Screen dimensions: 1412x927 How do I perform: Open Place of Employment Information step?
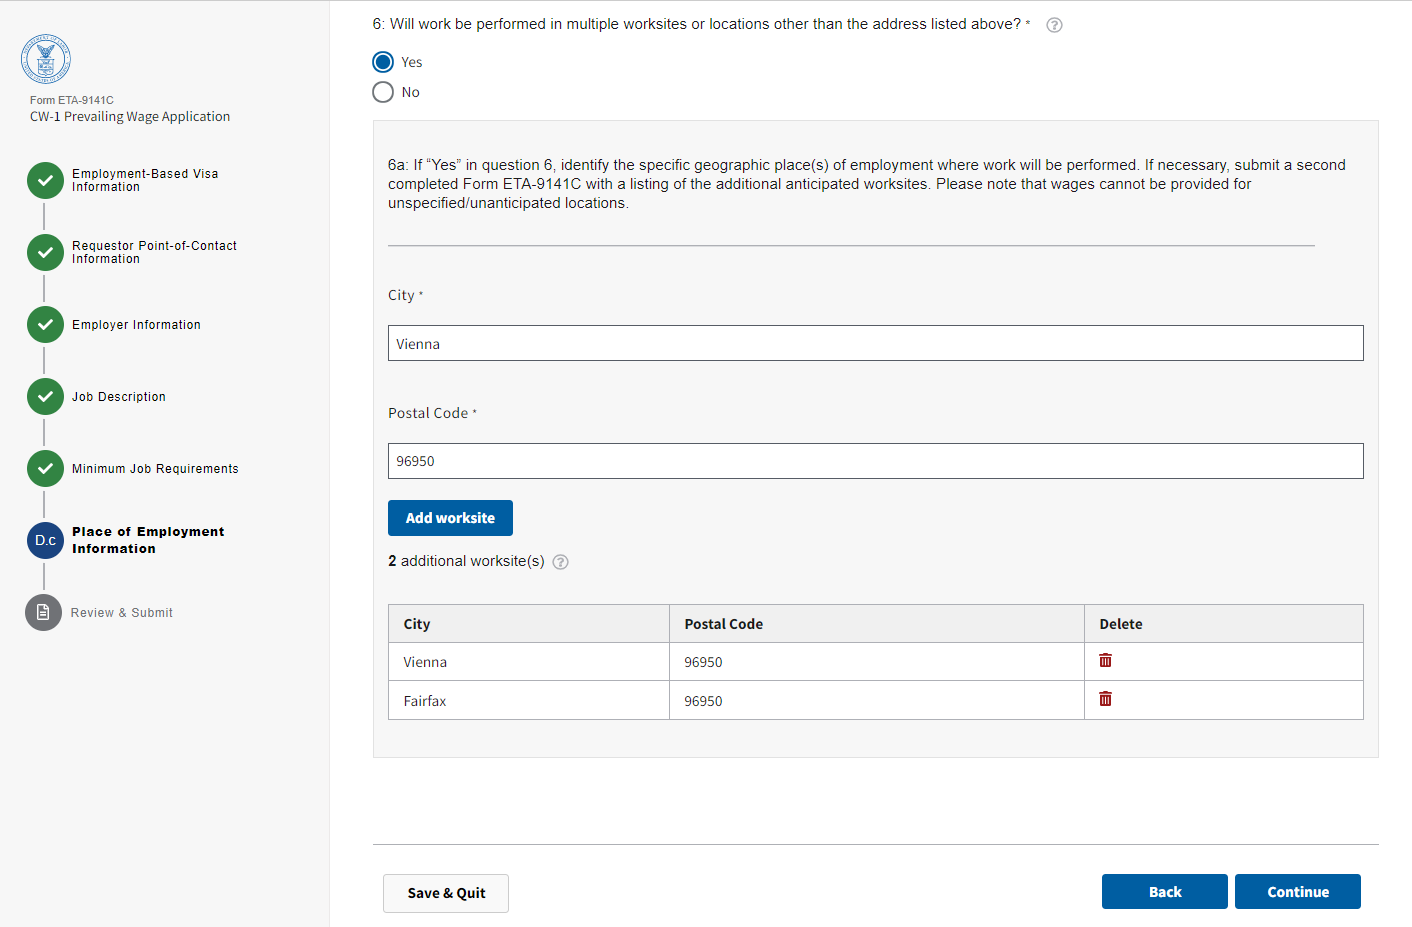(x=148, y=540)
